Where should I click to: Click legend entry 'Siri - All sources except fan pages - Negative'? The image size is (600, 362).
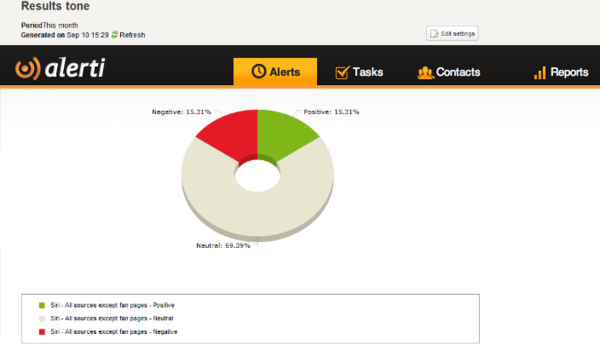tap(114, 332)
